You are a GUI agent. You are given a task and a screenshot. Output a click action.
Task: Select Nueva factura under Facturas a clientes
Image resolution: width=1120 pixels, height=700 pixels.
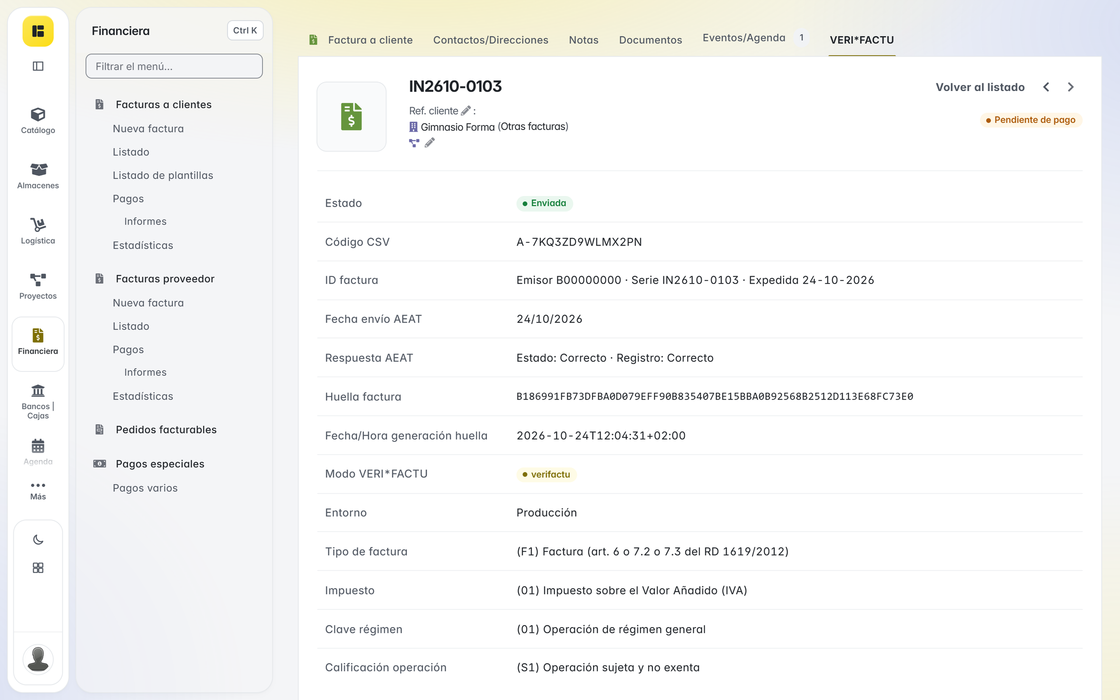point(148,129)
